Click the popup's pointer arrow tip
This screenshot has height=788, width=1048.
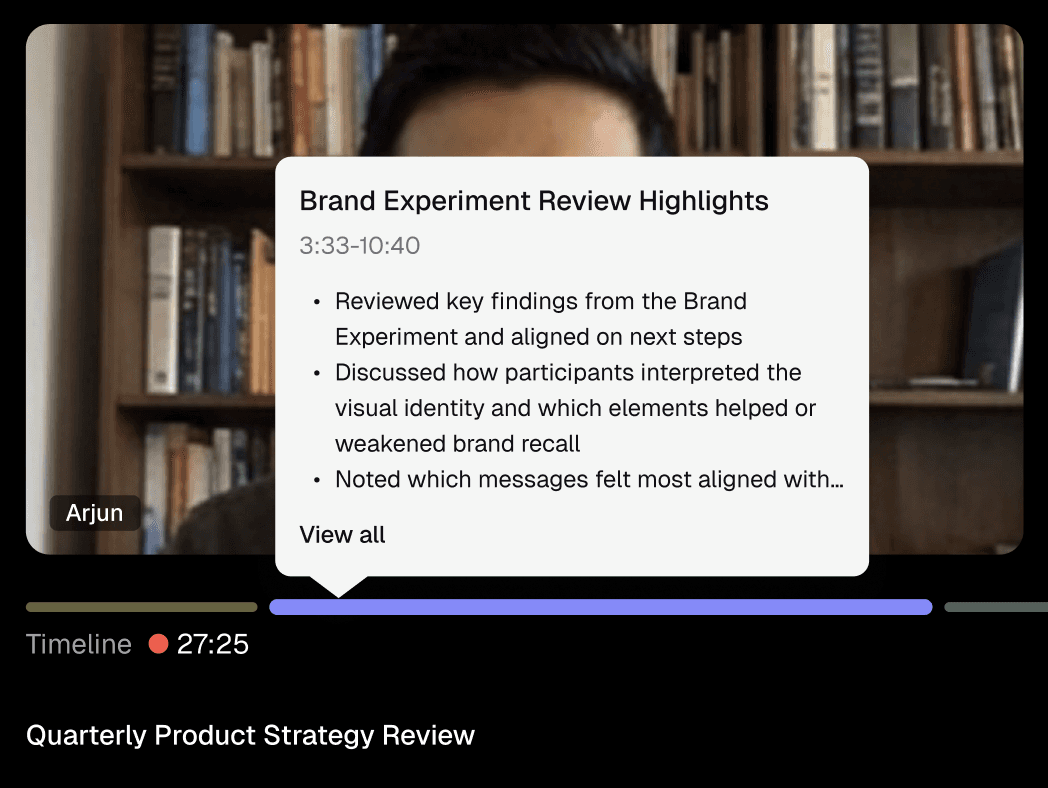tap(339, 594)
